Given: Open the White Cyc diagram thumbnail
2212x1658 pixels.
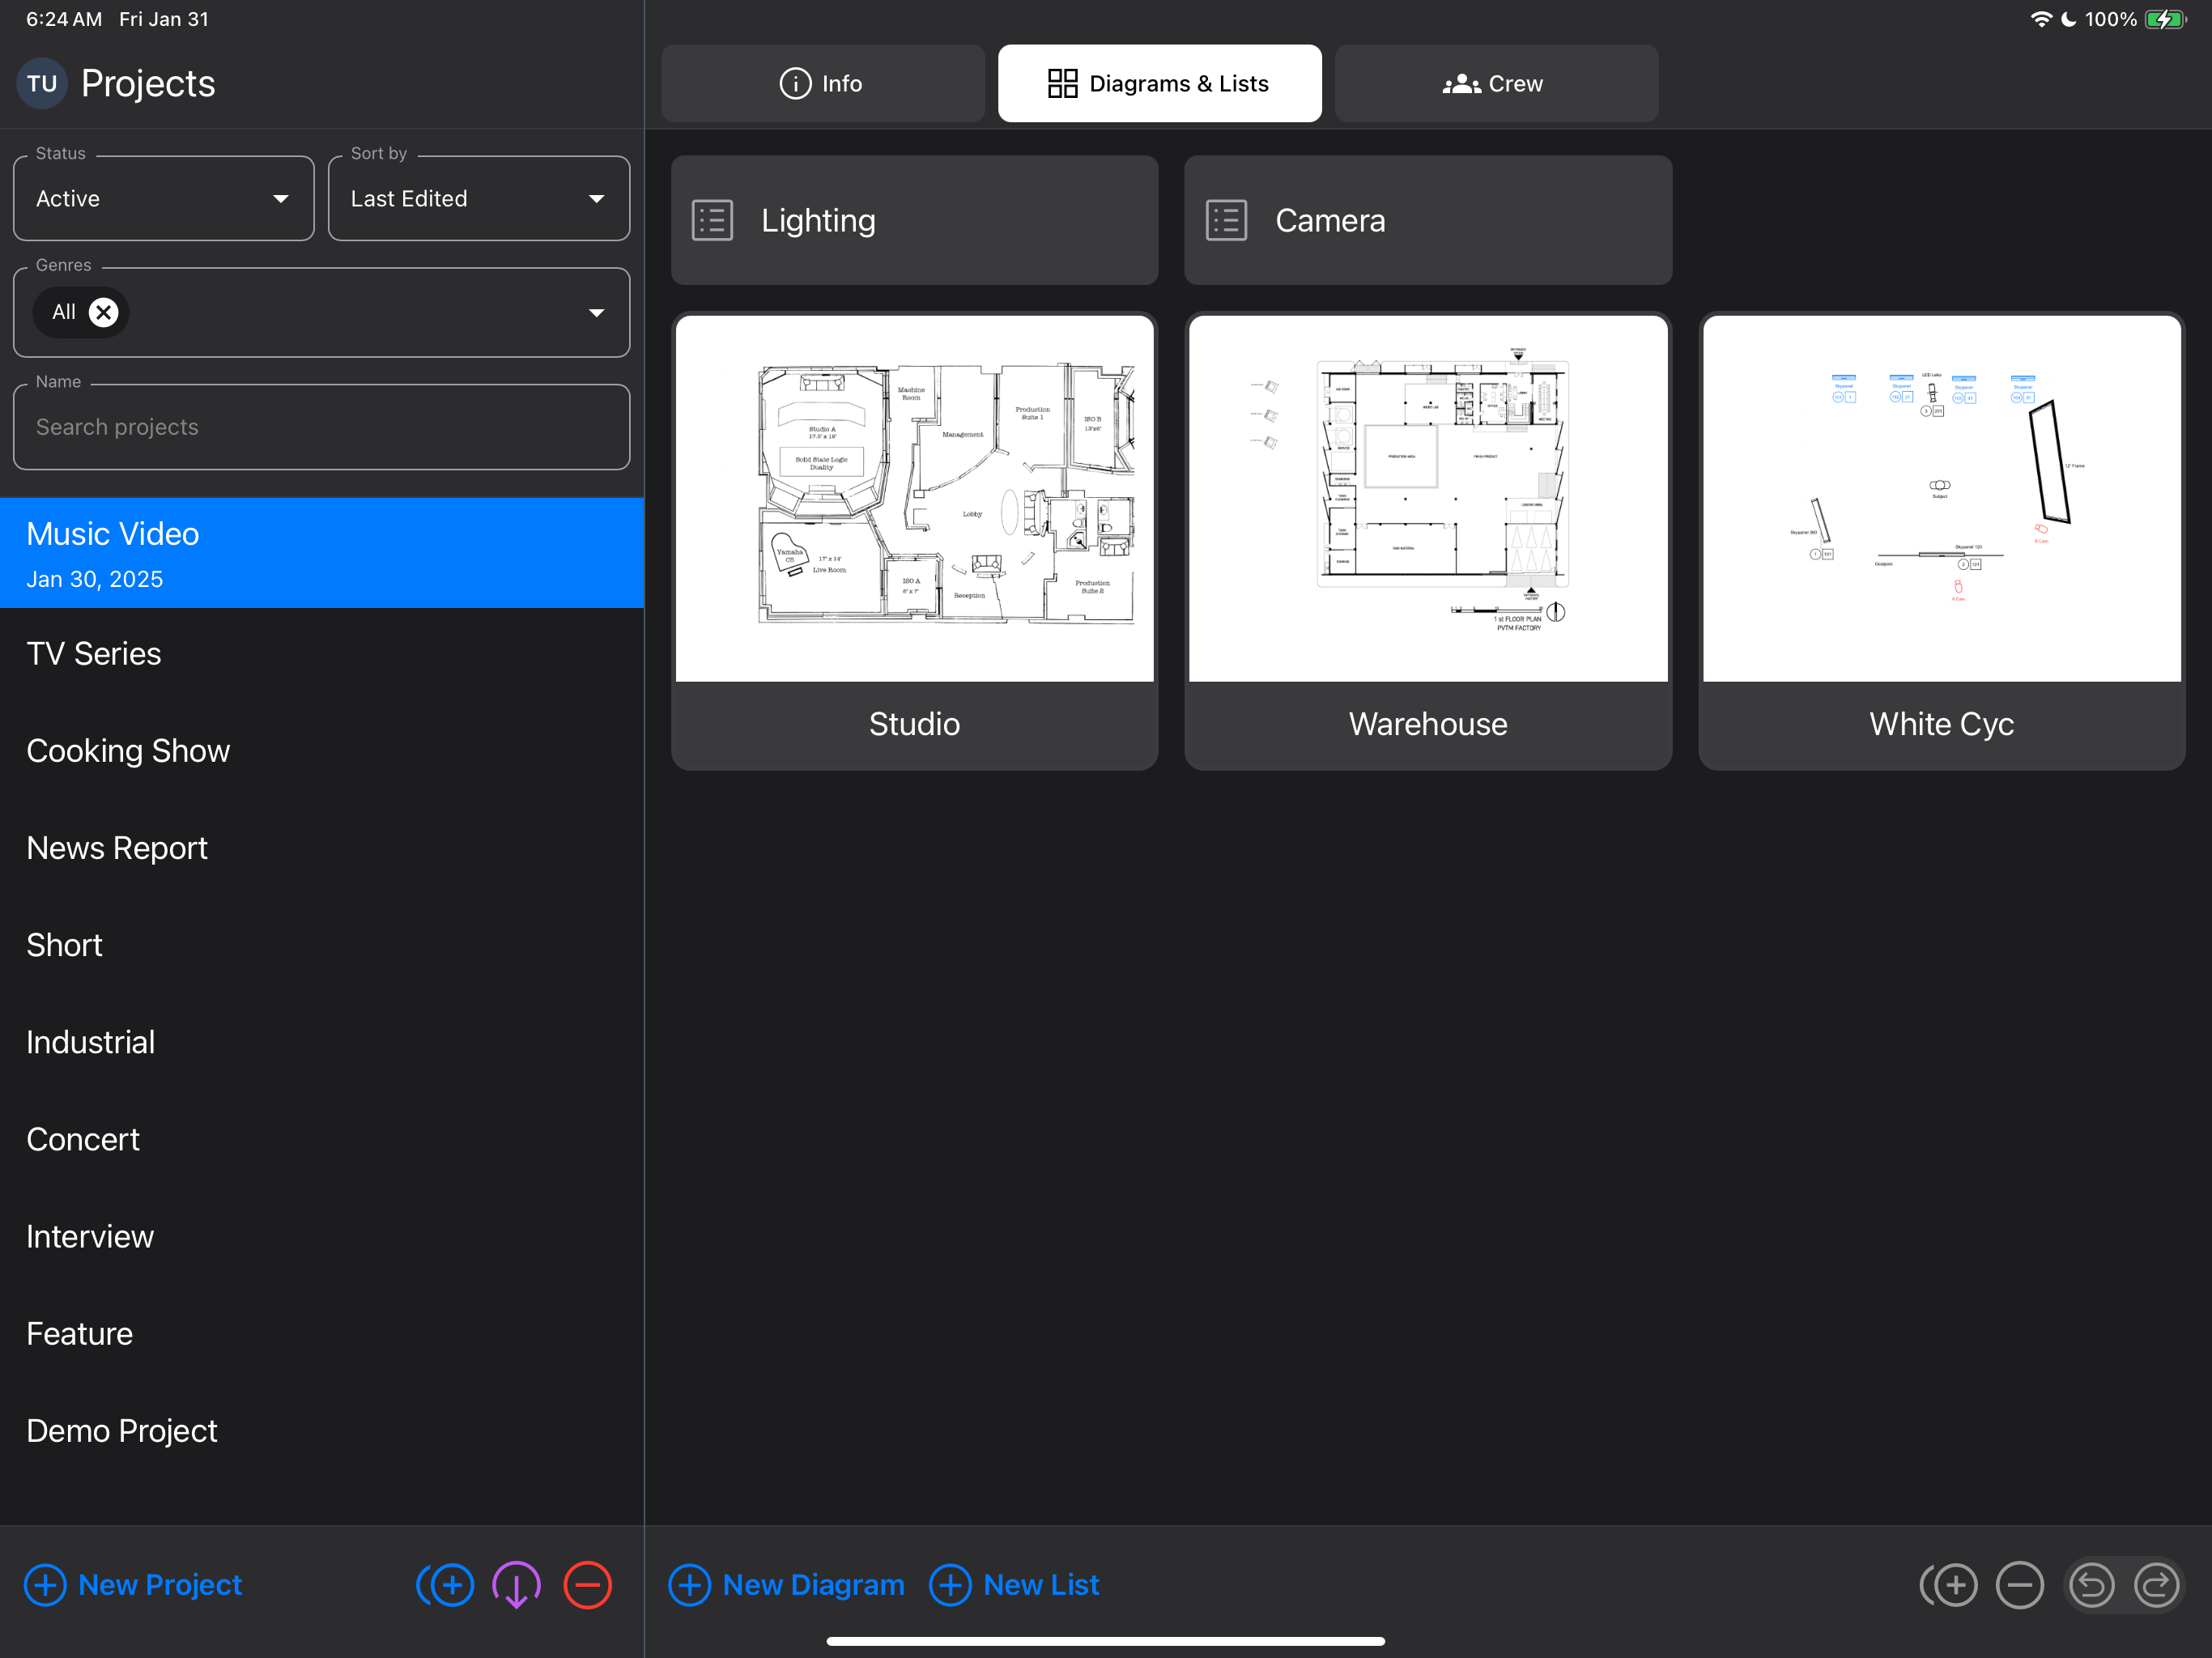Looking at the screenshot, I should (1942, 498).
